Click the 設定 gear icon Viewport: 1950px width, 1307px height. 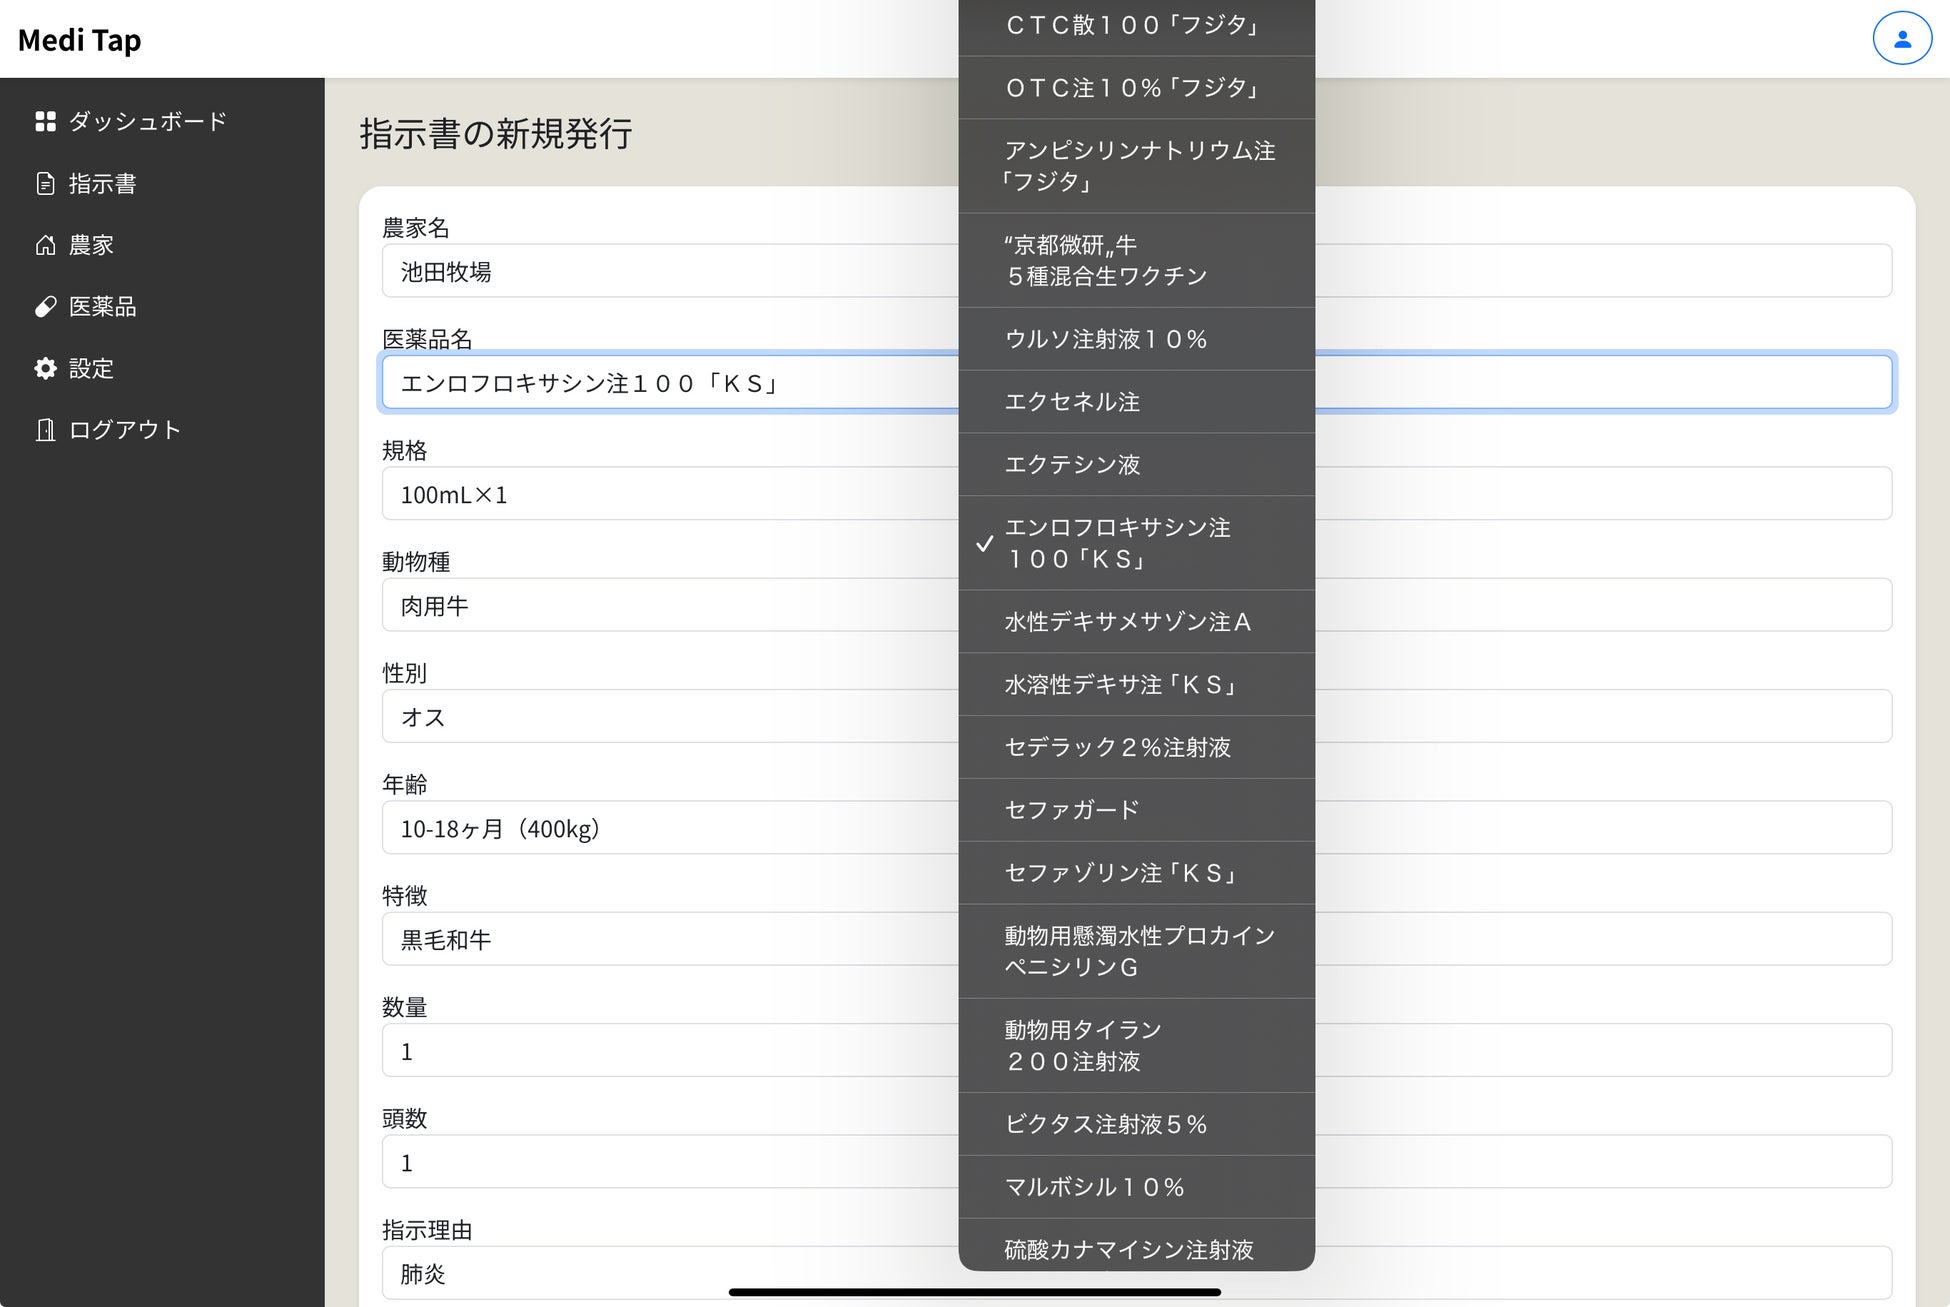45,368
